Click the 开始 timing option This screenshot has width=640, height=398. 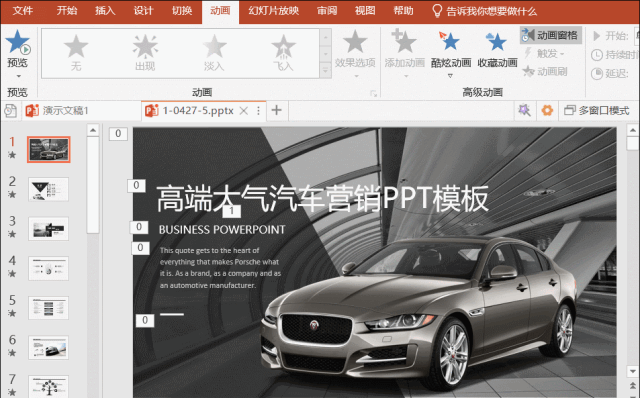[610, 36]
